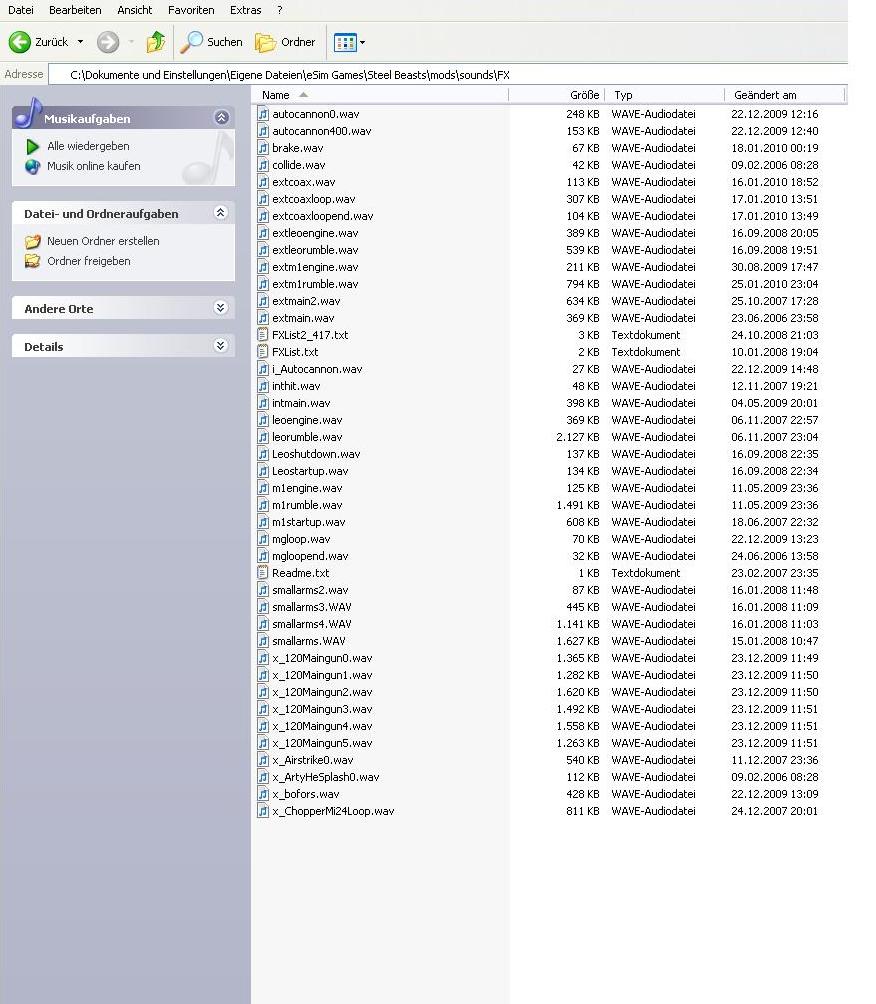Click Neuen Ordner erstellen link

click(103, 241)
